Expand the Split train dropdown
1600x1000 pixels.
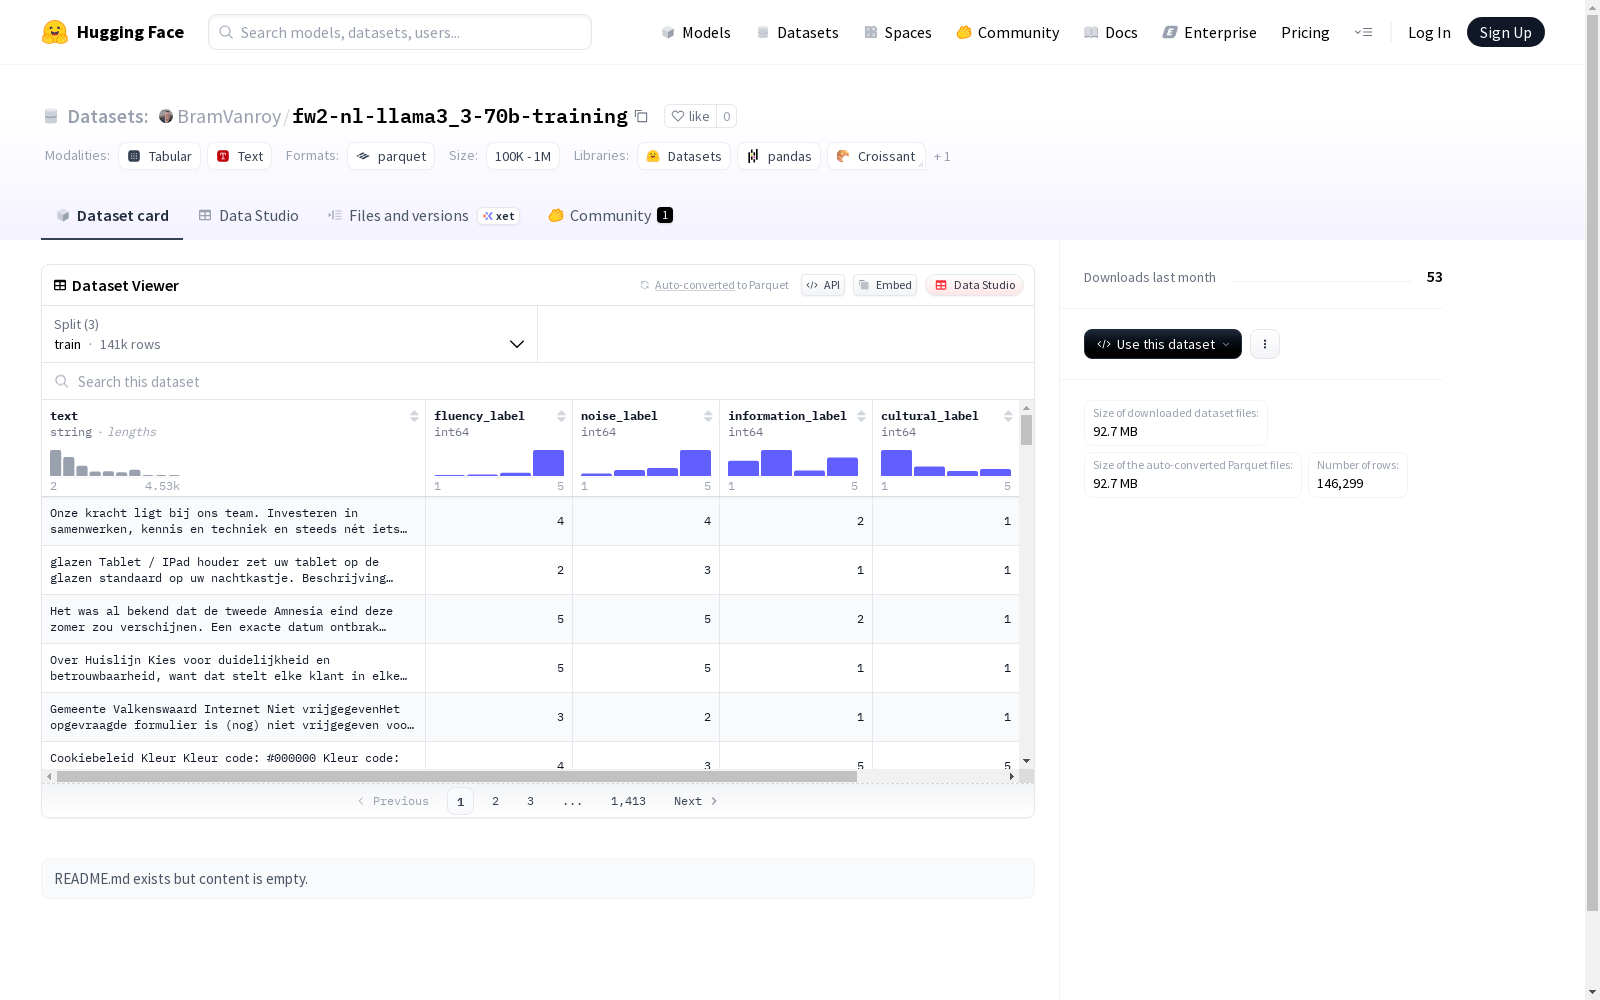click(x=290, y=334)
